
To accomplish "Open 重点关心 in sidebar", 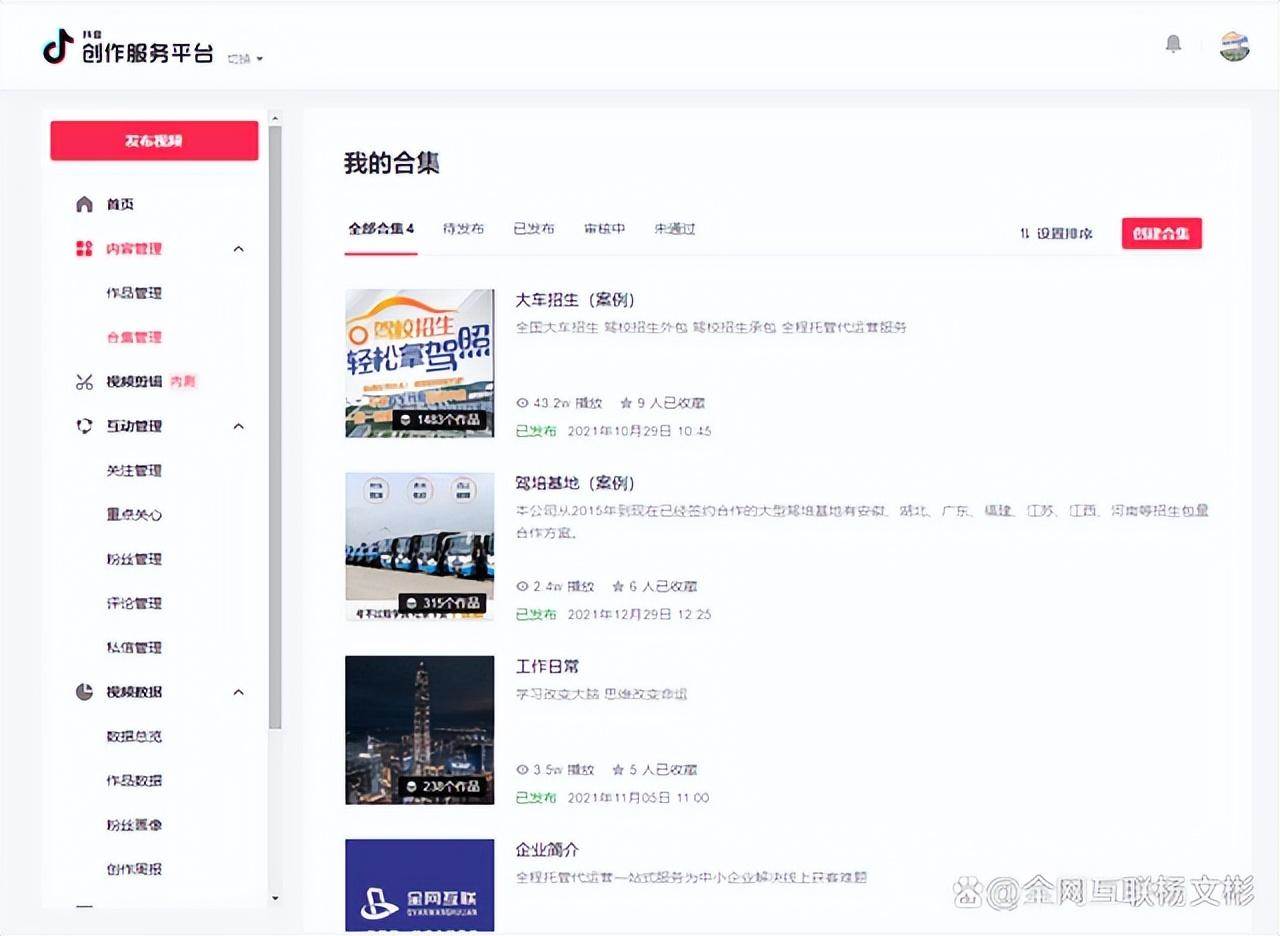I will [134, 515].
